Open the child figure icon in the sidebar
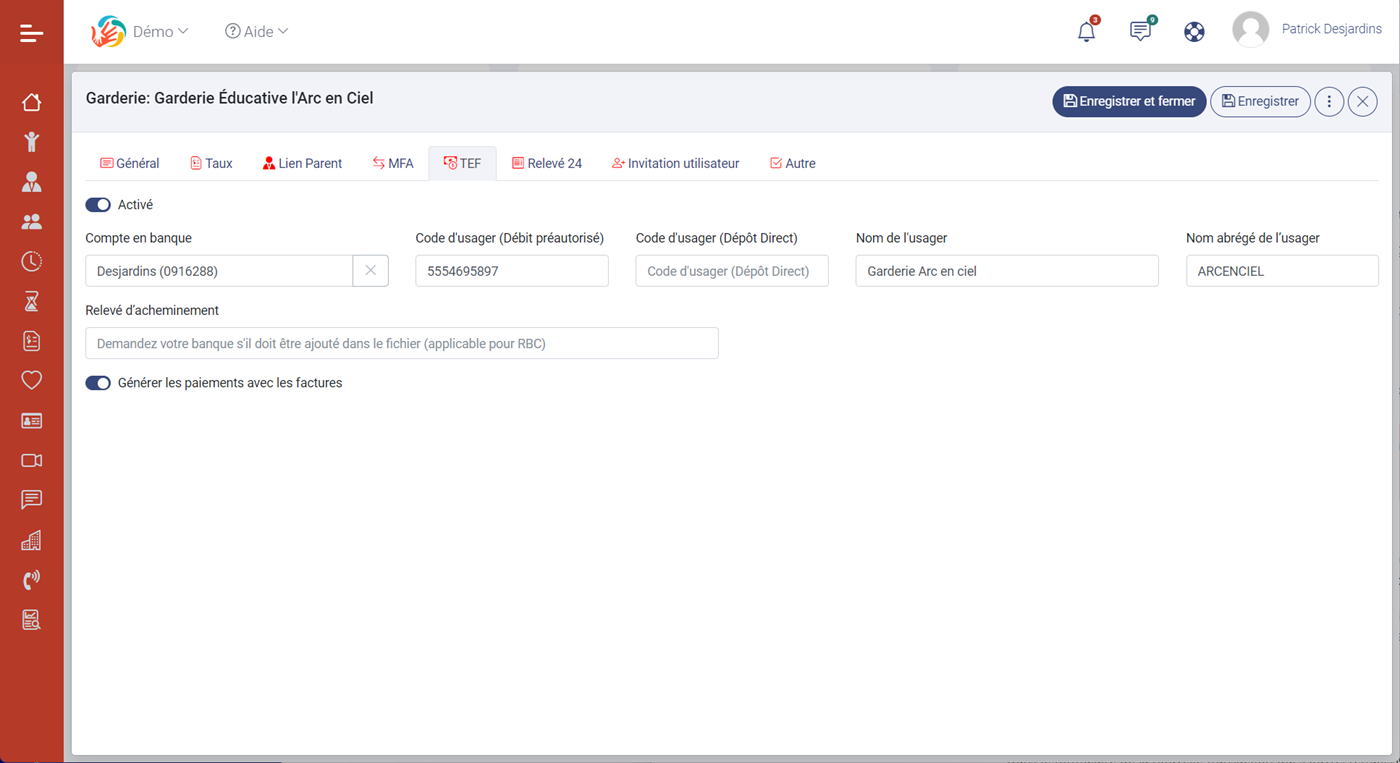Screen dimensions: 1400x763 31,141
